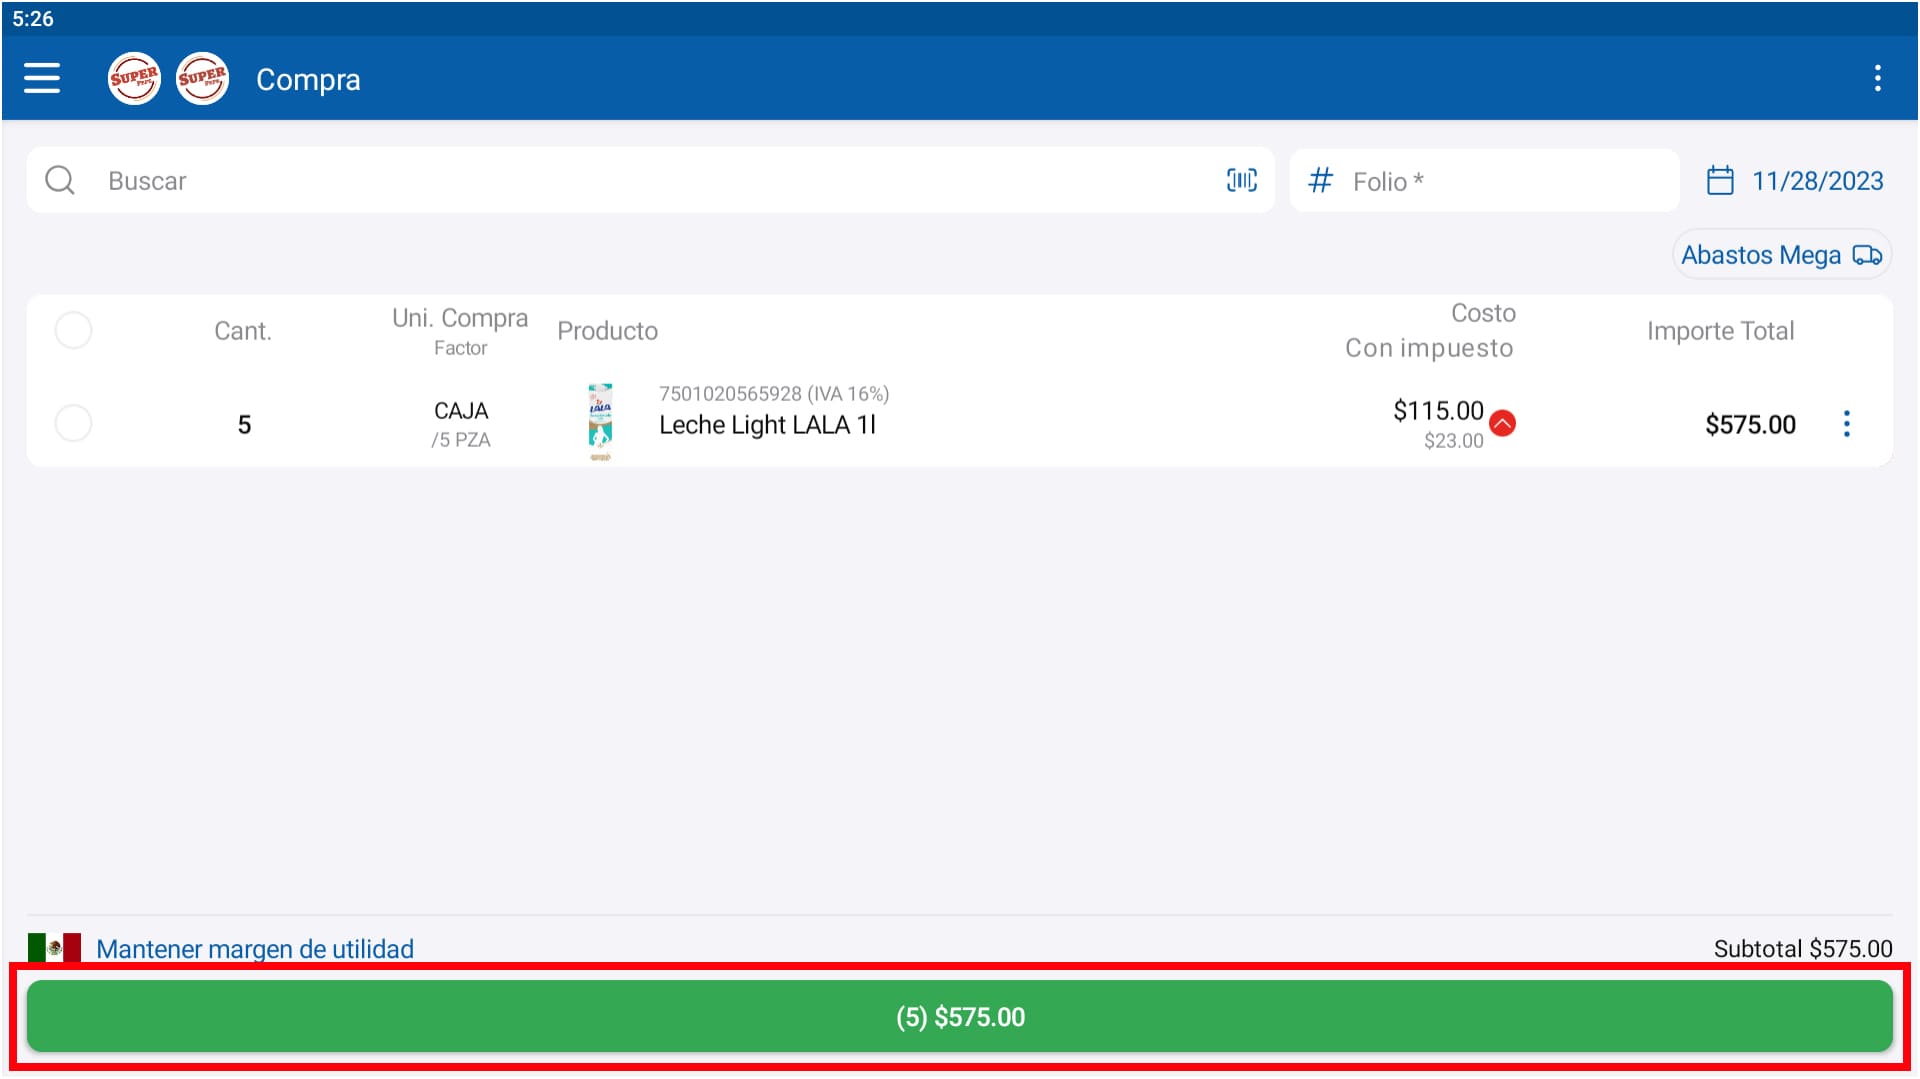
Task: Tap the barcode scanner icon
Action: (1241, 180)
